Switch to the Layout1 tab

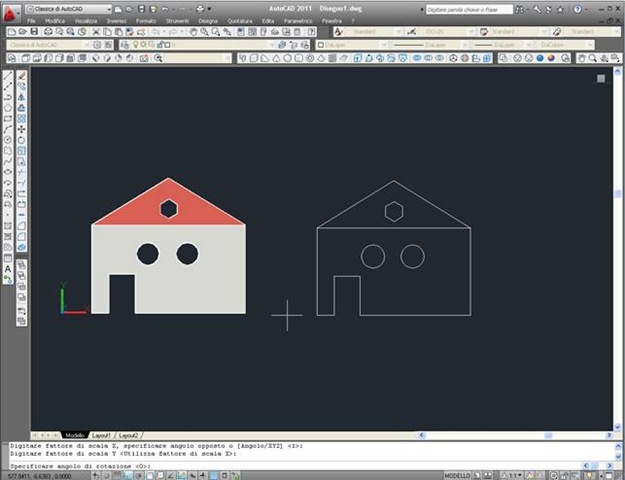[x=101, y=436]
